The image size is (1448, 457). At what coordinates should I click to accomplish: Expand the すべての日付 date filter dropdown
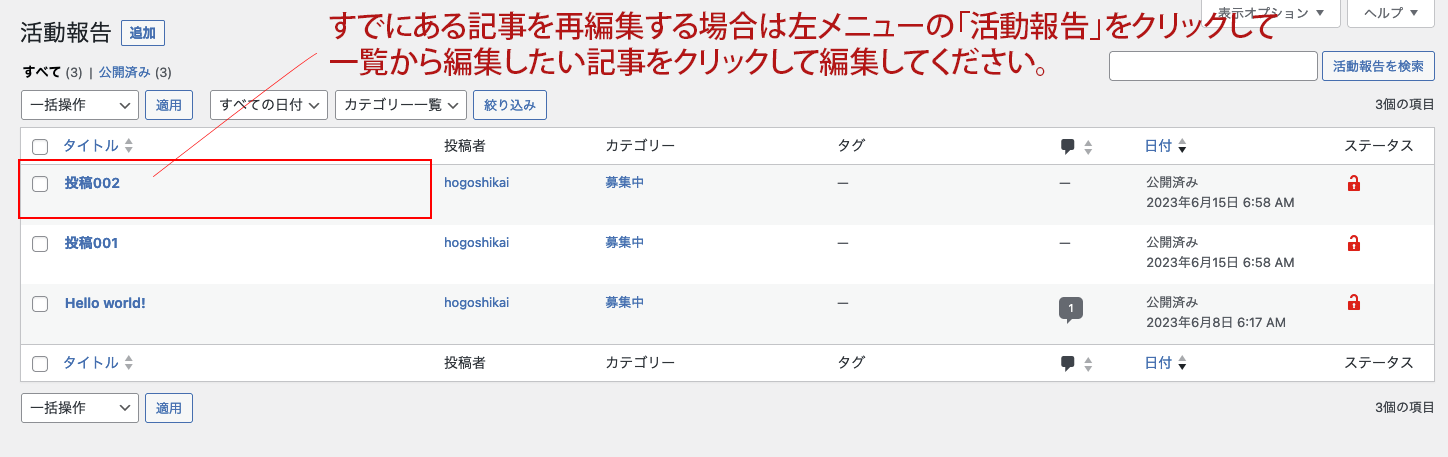tap(269, 105)
